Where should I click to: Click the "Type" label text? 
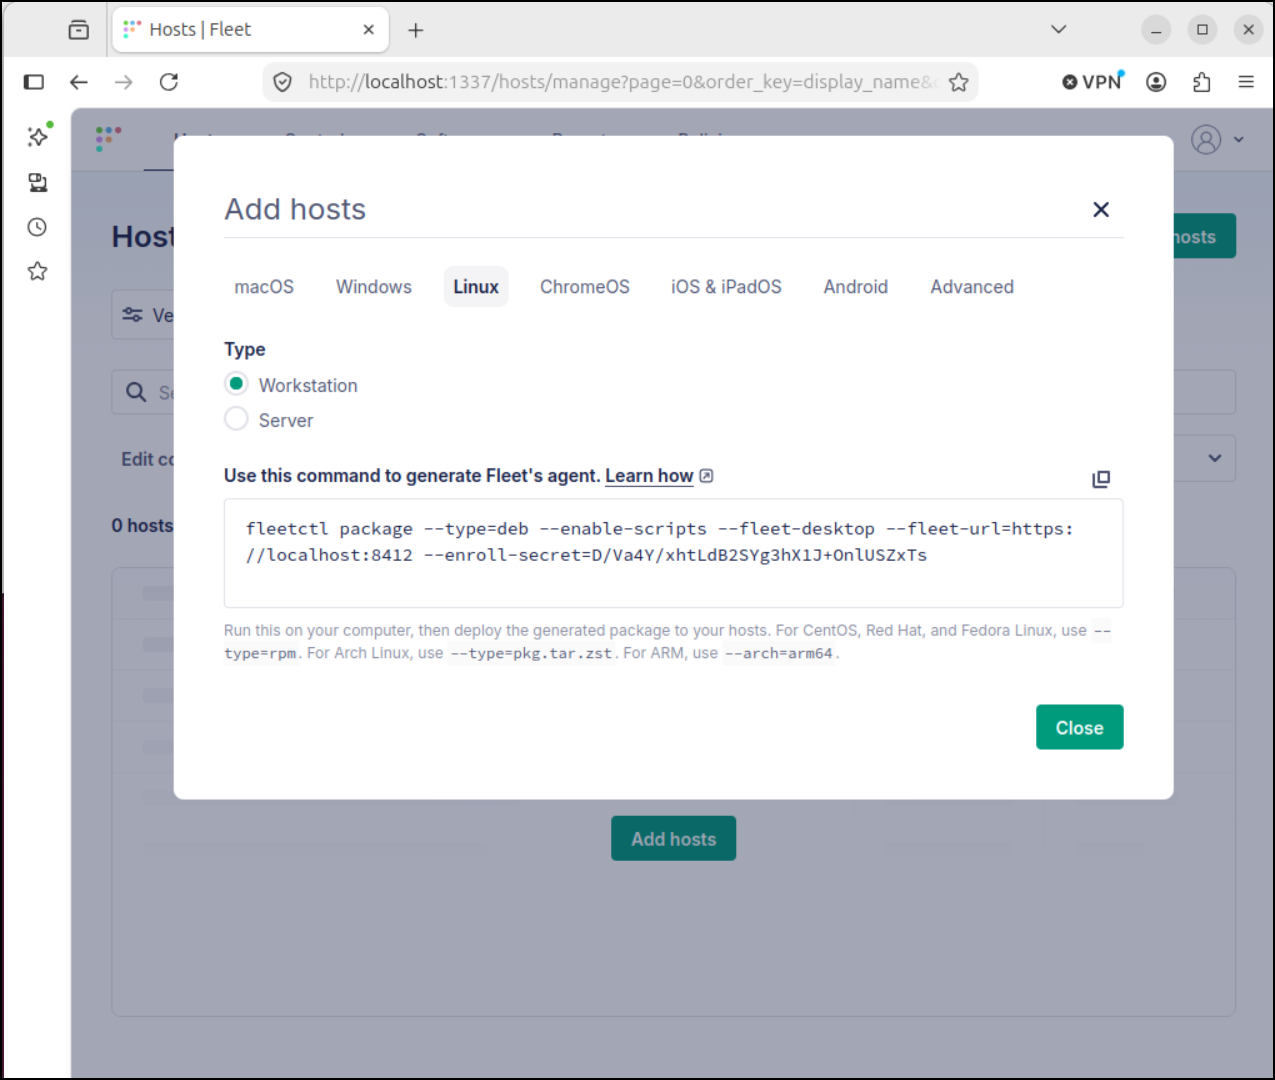245,349
